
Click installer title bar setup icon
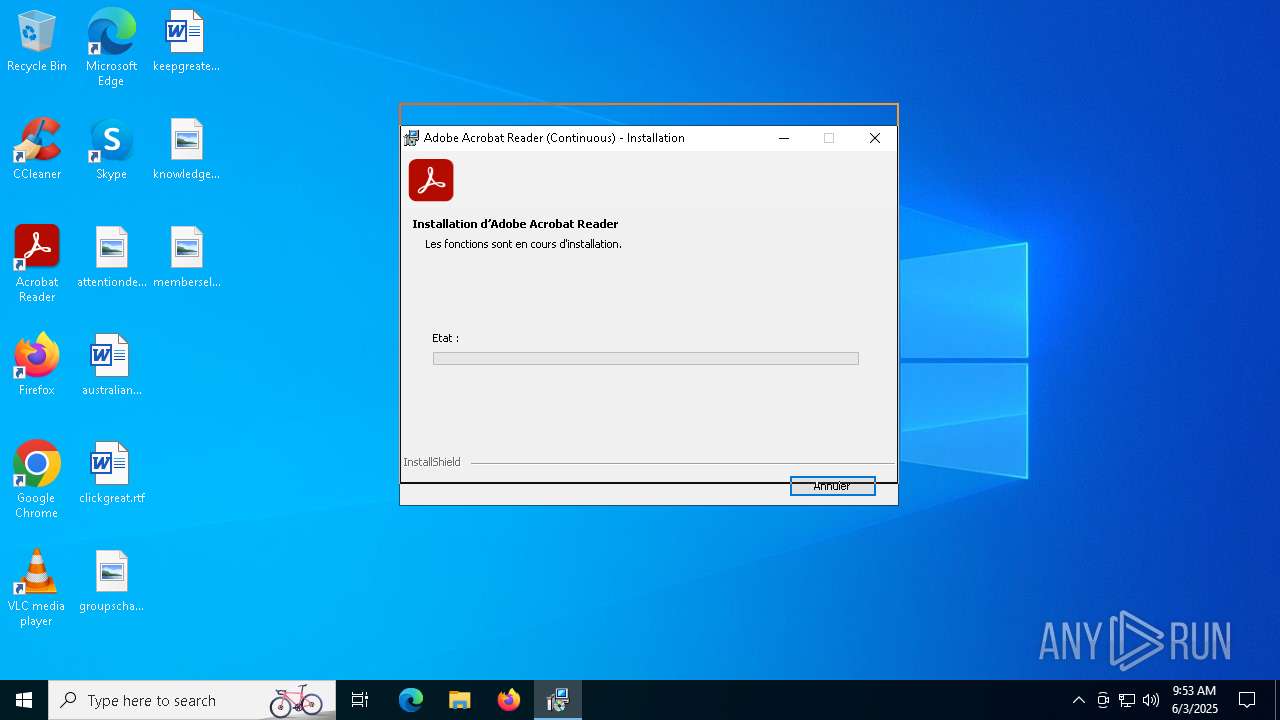coord(411,138)
